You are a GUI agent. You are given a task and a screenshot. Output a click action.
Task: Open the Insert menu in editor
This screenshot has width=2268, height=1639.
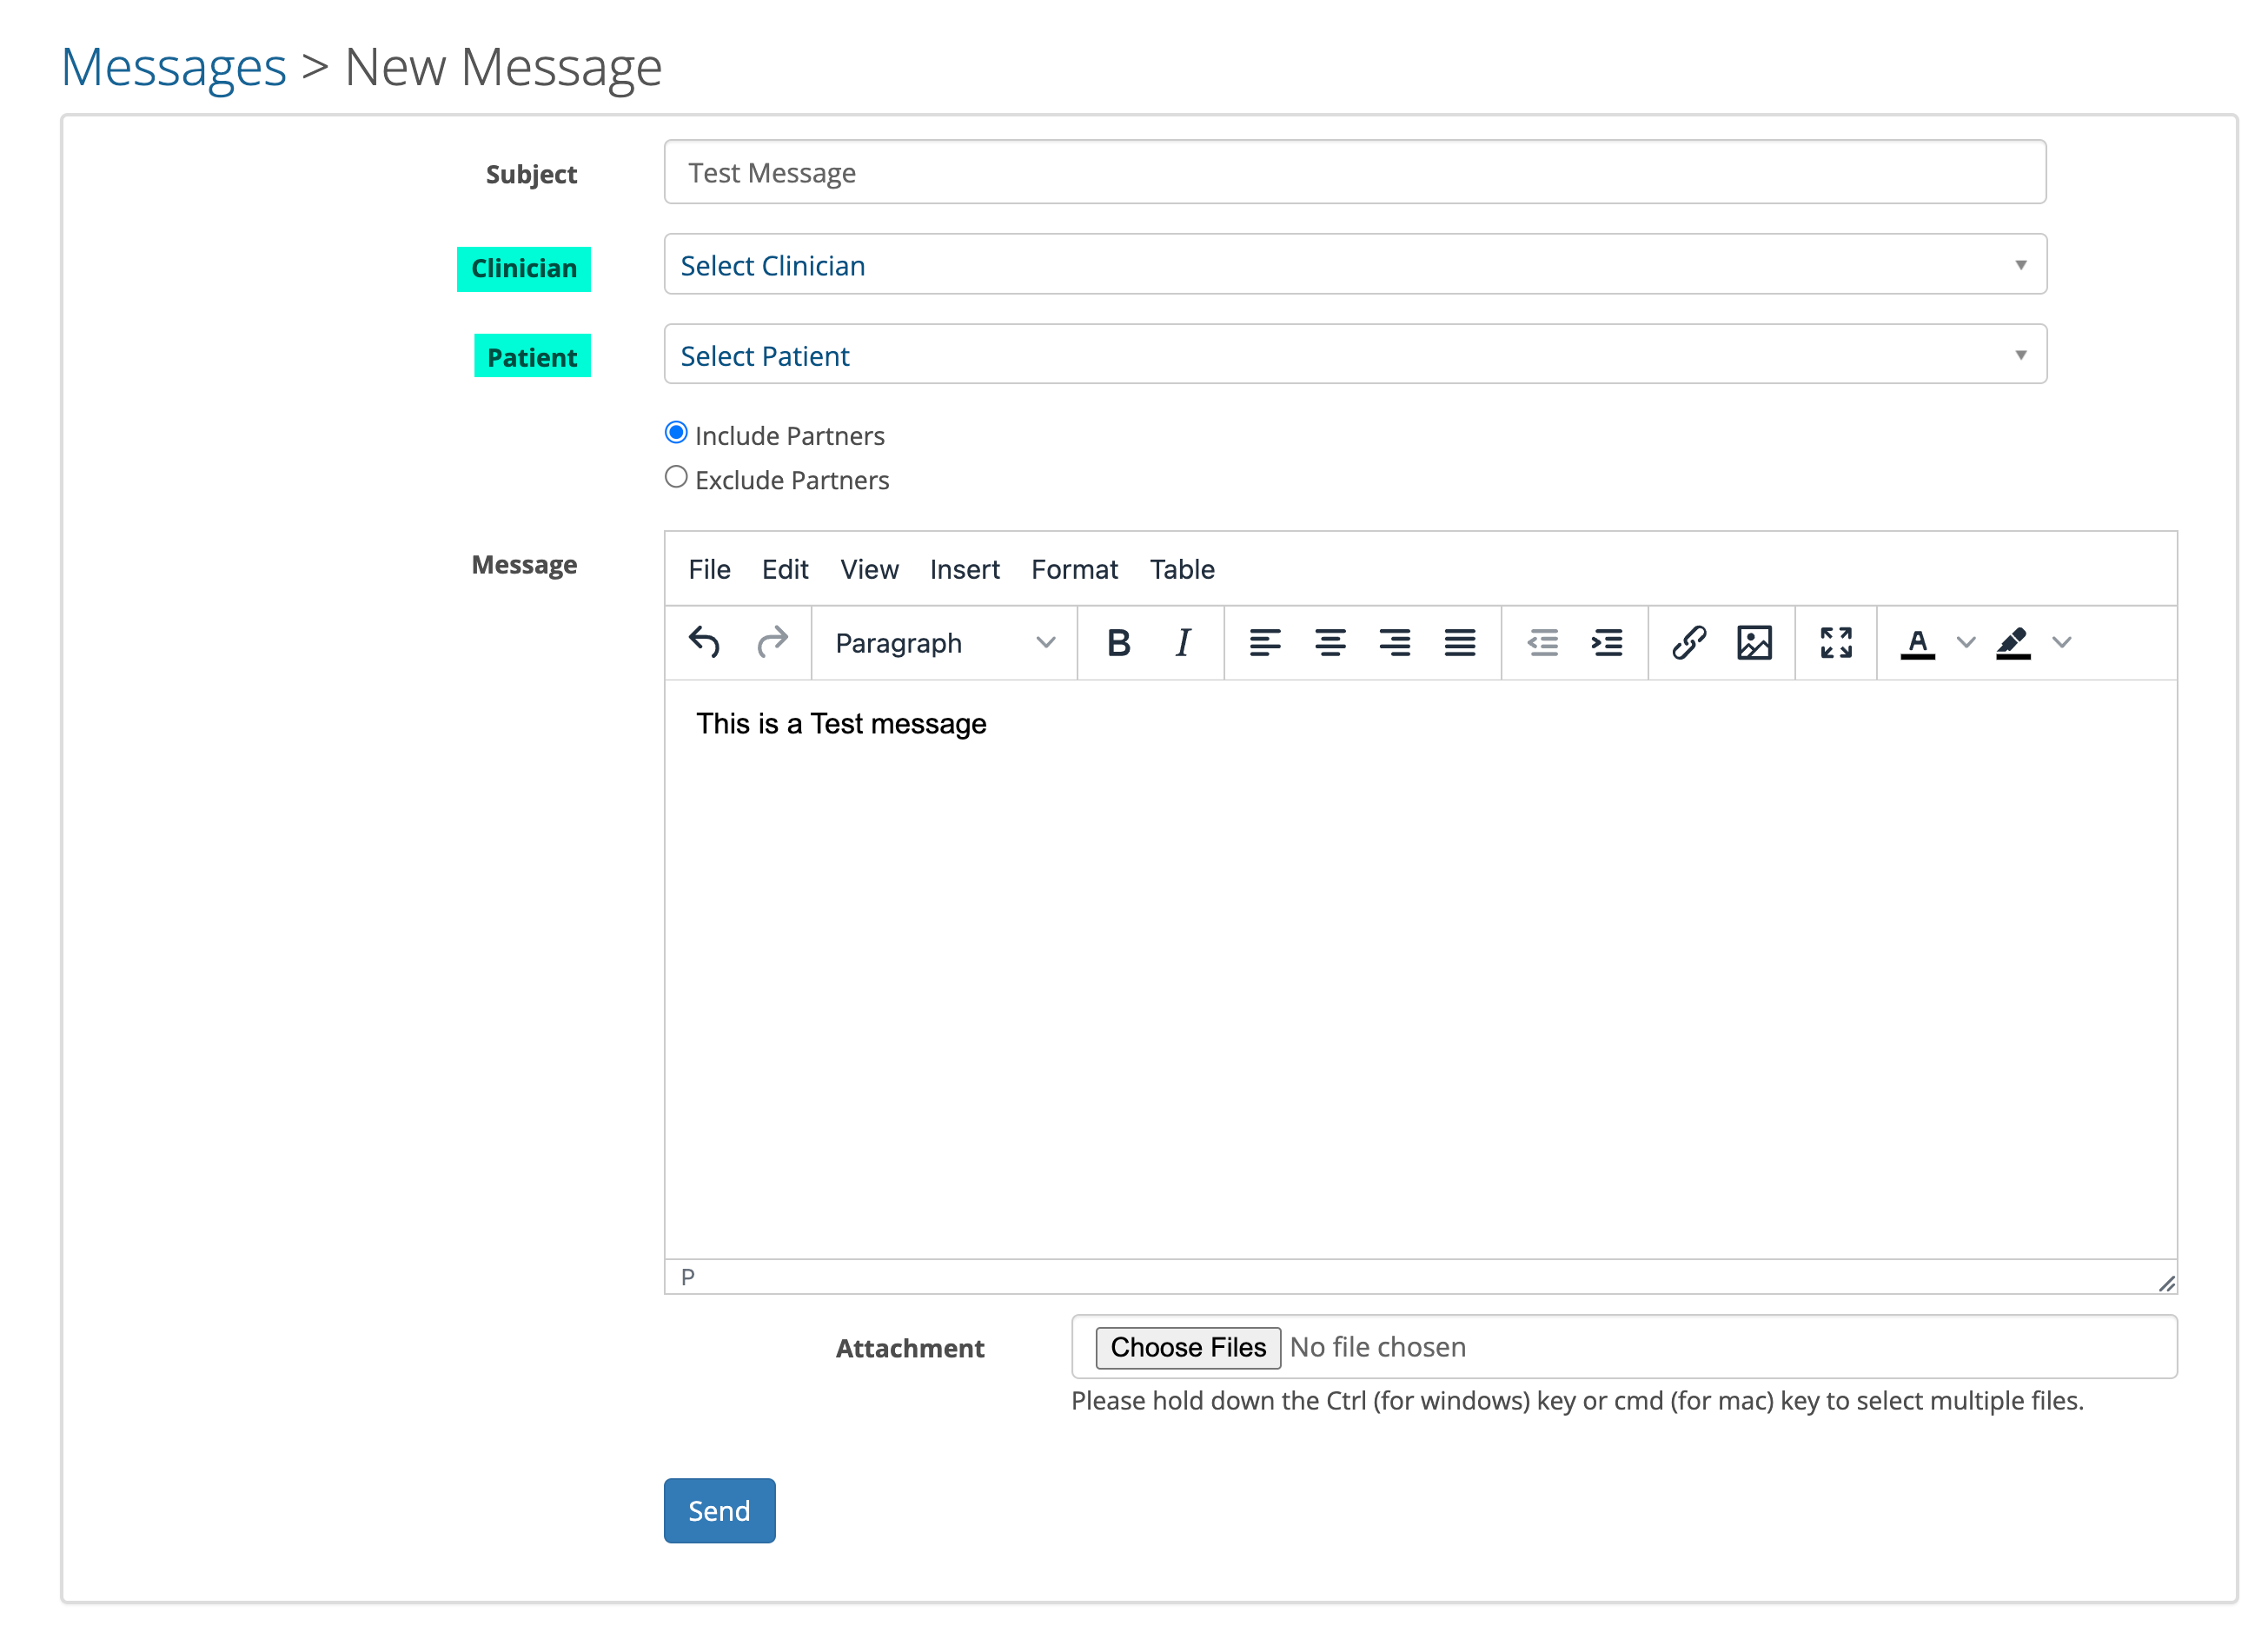(964, 569)
